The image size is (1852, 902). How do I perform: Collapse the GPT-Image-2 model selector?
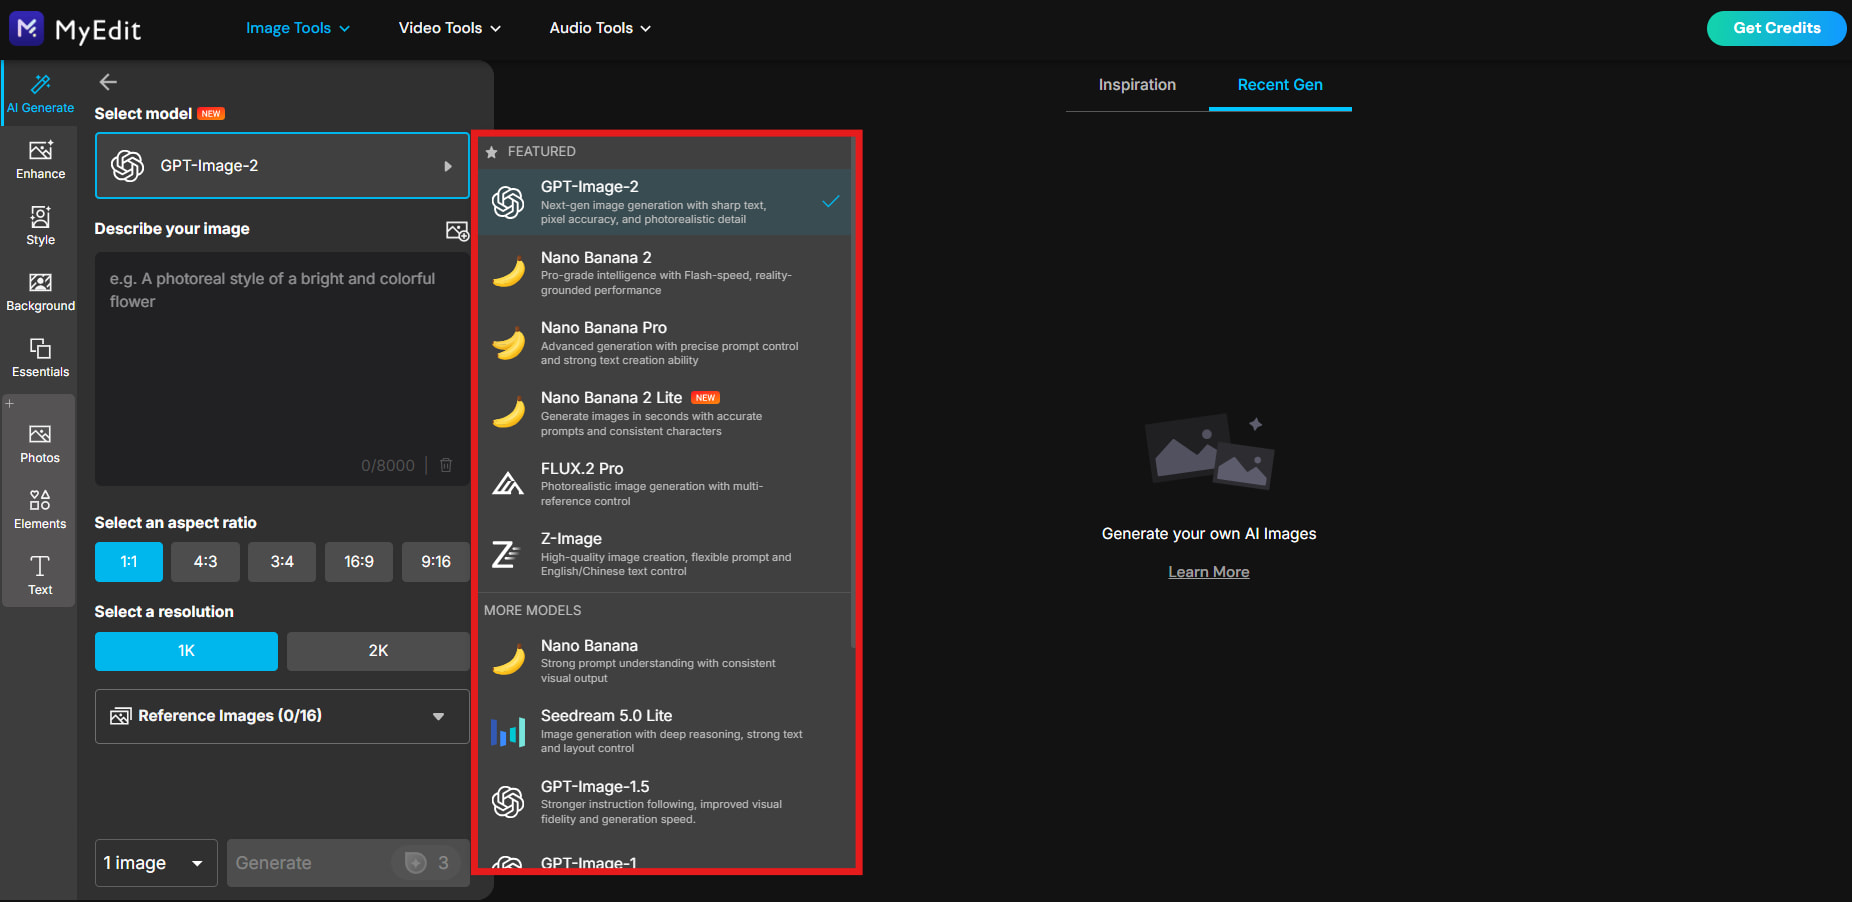coord(282,166)
